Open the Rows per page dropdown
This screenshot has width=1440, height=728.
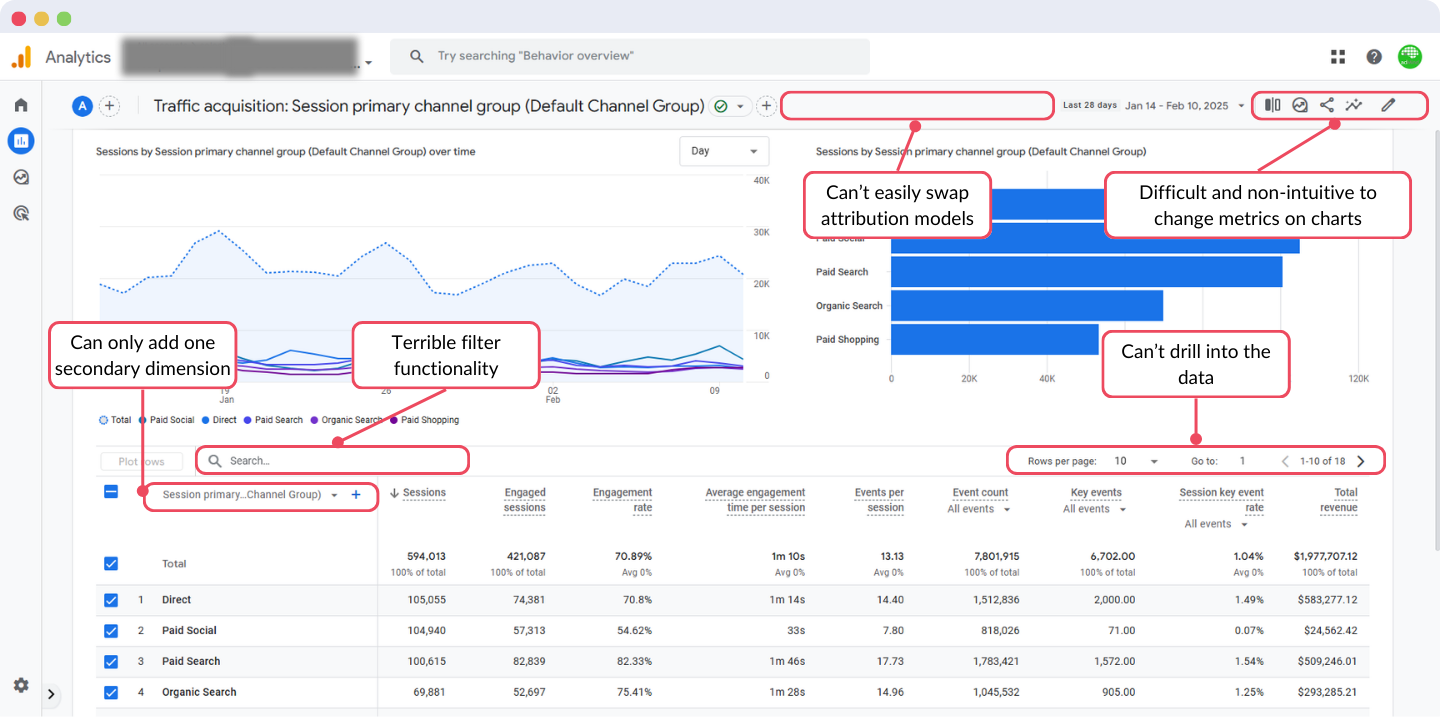coord(1135,461)
